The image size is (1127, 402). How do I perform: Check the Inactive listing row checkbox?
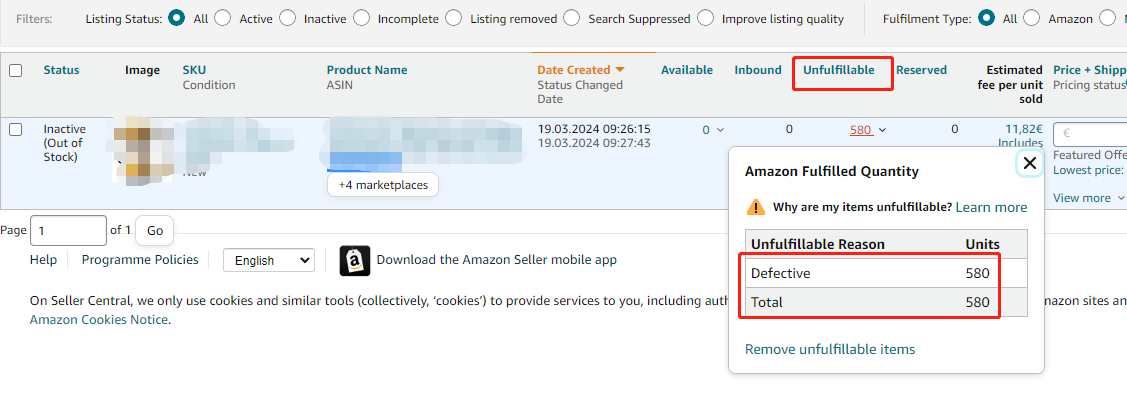[x=15, y=129]
